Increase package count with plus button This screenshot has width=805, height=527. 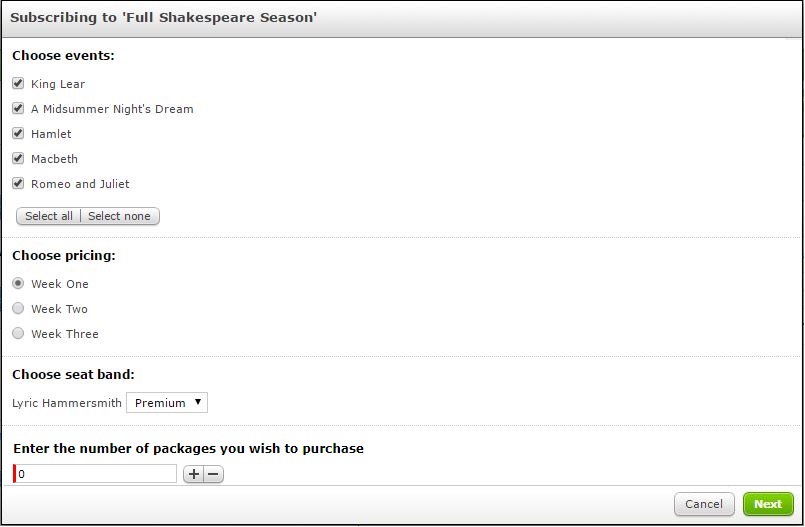pyautogui.click(x=193, y=475)
